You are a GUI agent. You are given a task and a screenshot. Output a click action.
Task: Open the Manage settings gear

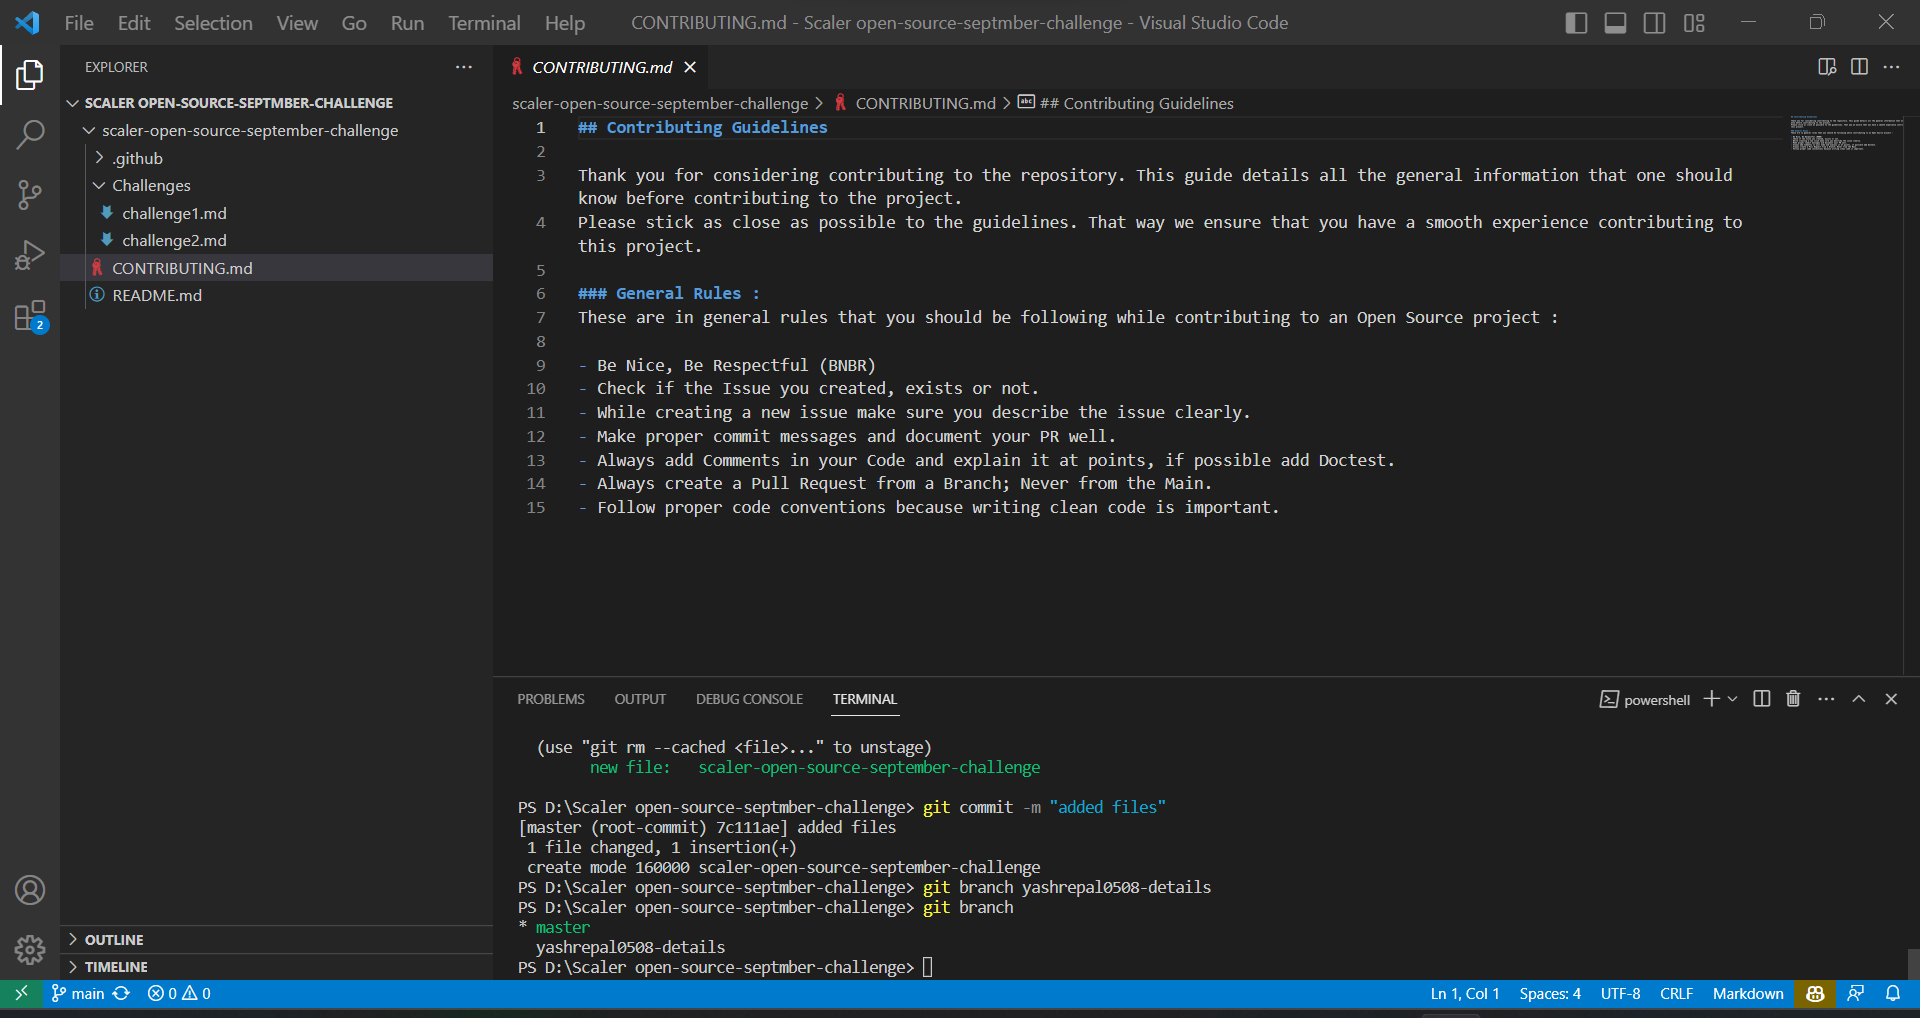pos(30,950)
